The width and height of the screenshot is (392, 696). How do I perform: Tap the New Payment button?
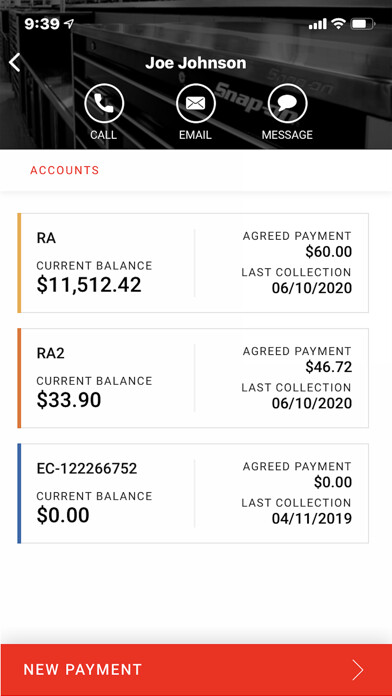click(196, 670)
